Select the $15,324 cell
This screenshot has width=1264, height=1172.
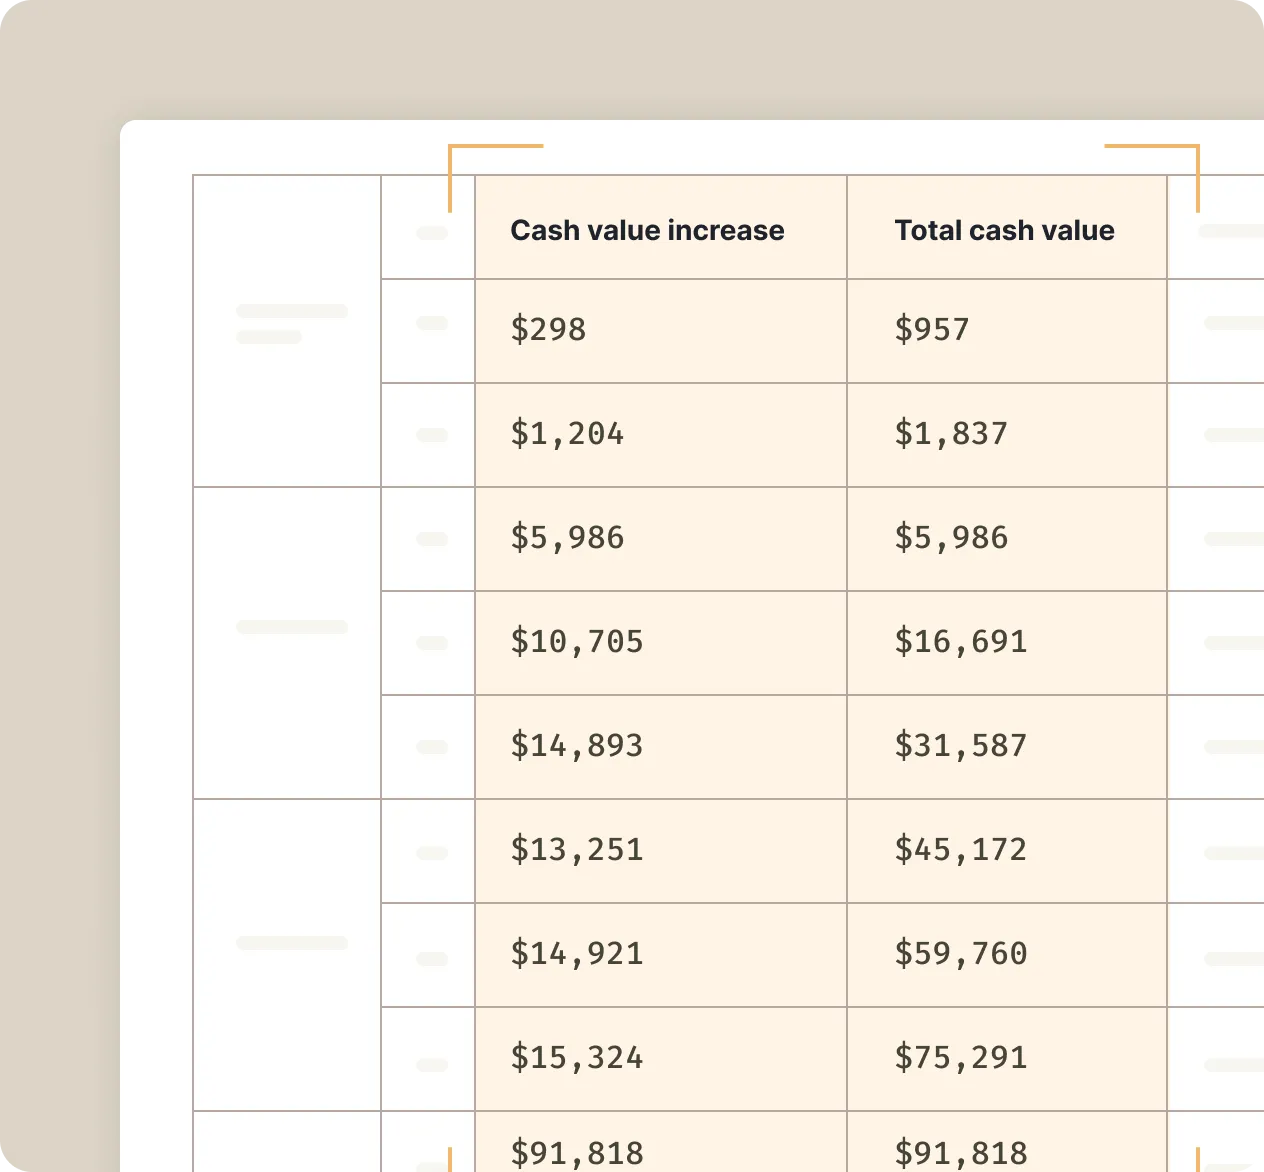577,1057
